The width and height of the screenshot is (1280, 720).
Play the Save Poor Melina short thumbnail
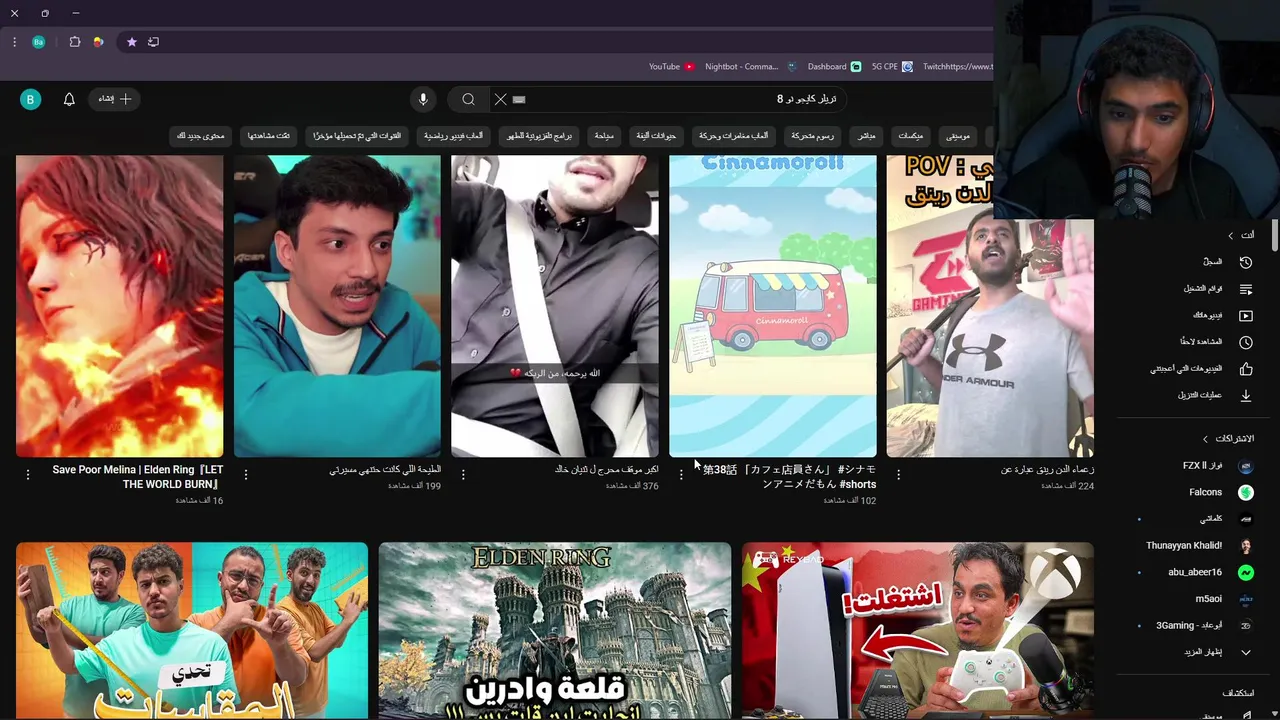click(x=119, y=306)
